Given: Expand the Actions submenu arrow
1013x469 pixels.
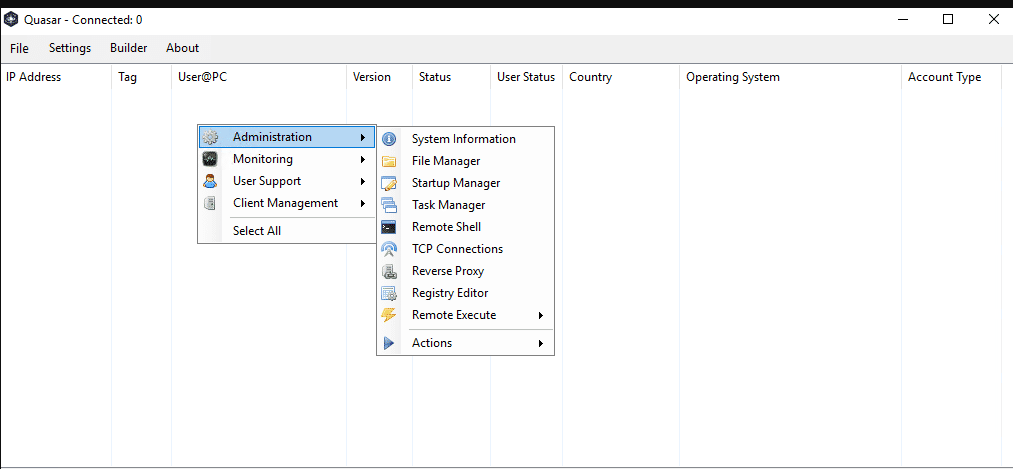Looking at the screenshot, I should click(x=541, y=343).
